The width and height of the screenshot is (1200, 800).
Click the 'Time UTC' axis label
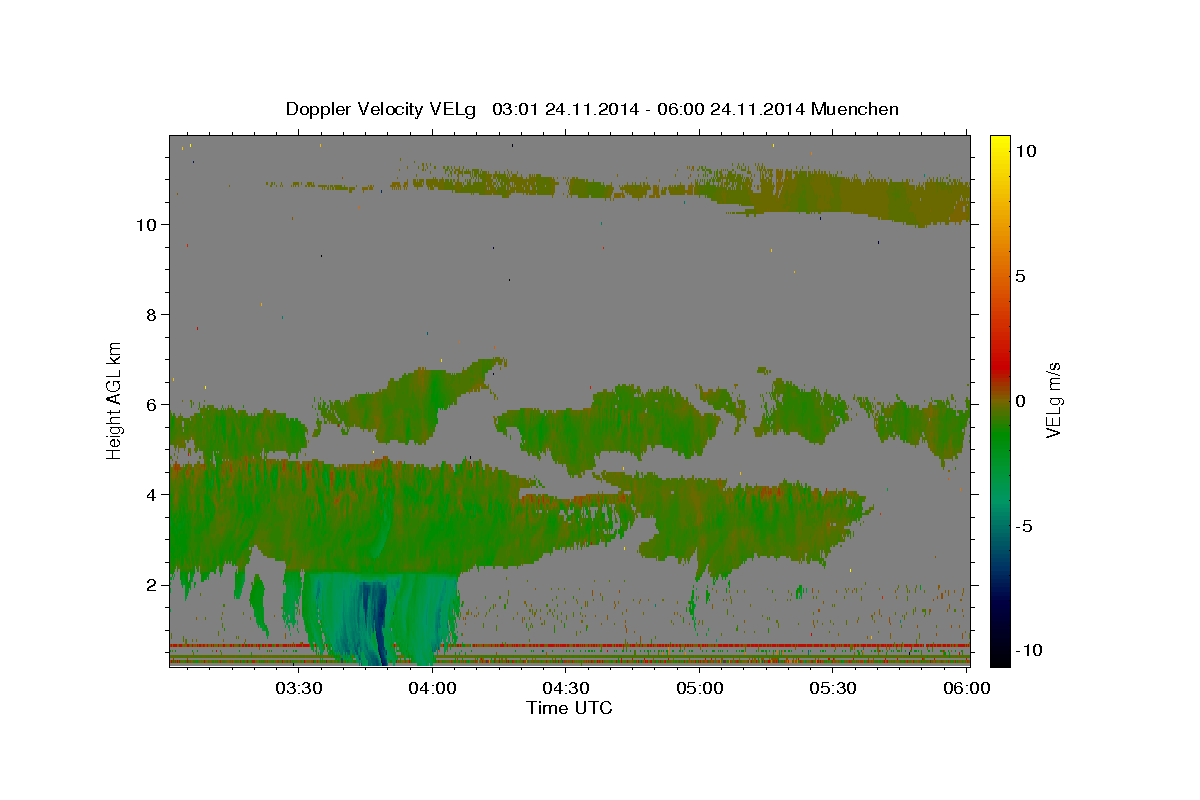tap(569, 708)
